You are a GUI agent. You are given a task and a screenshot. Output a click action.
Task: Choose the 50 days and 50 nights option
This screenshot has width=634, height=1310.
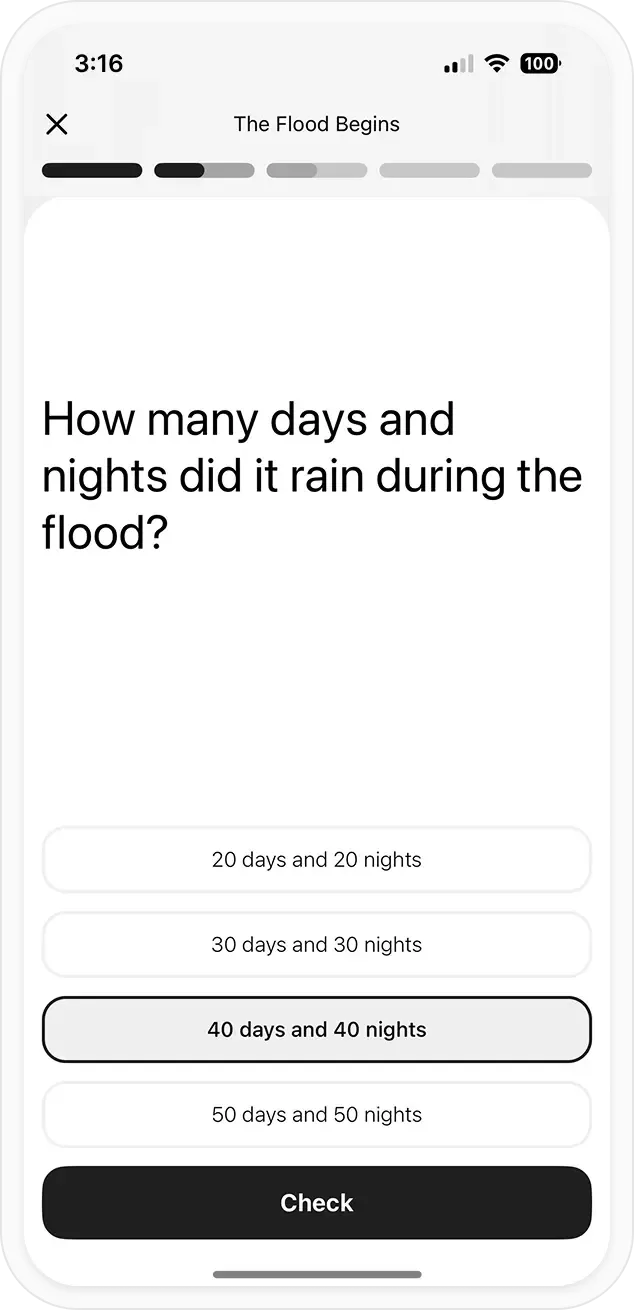pos(317,1114)
